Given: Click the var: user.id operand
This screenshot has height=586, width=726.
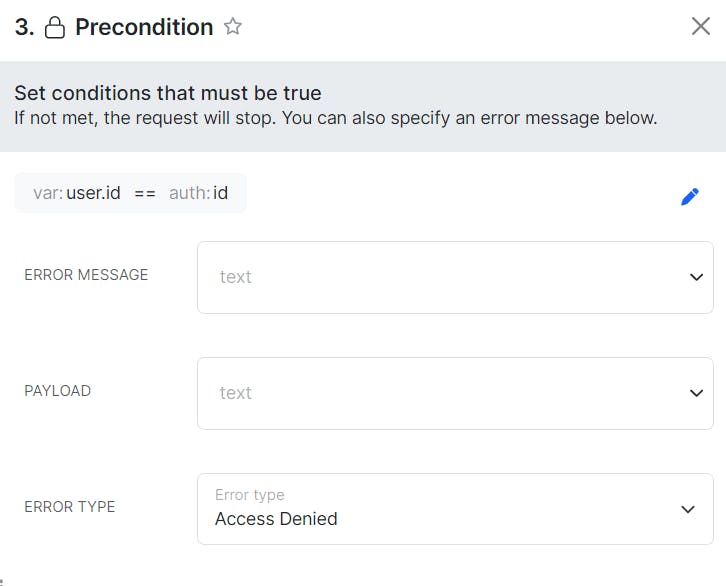Looking at the screenshot, I should click(77, 193).
